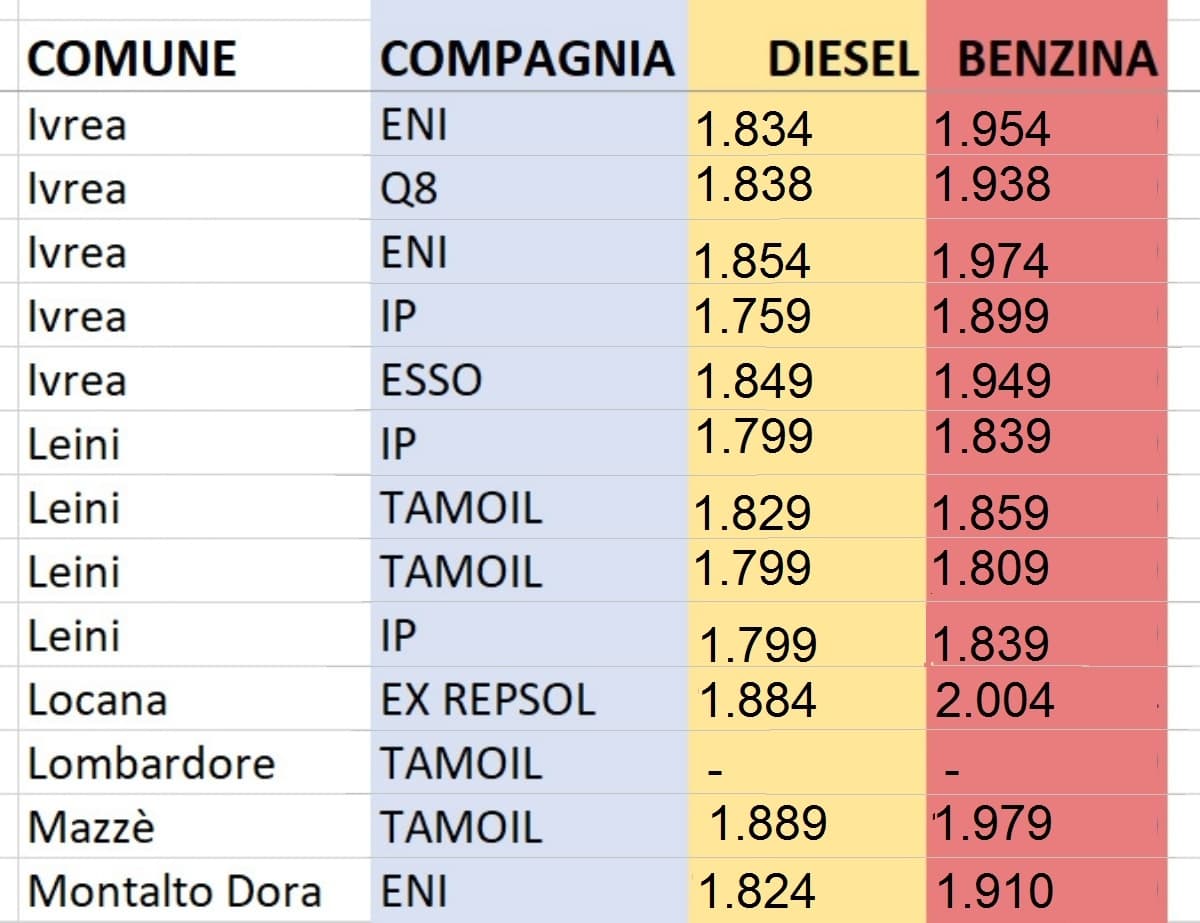Select the Q8 company cell
Screen dimensions: 1200x923
tap(410, 188)
